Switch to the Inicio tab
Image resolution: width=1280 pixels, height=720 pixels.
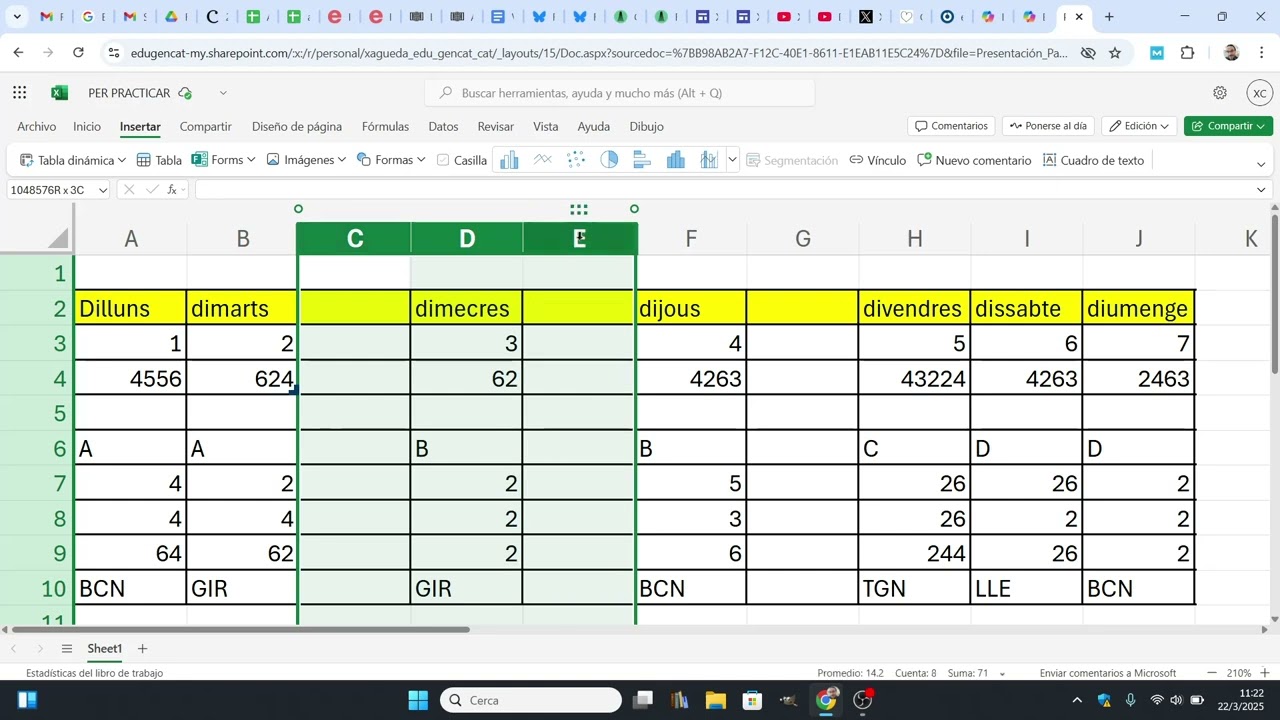(87, 127)
